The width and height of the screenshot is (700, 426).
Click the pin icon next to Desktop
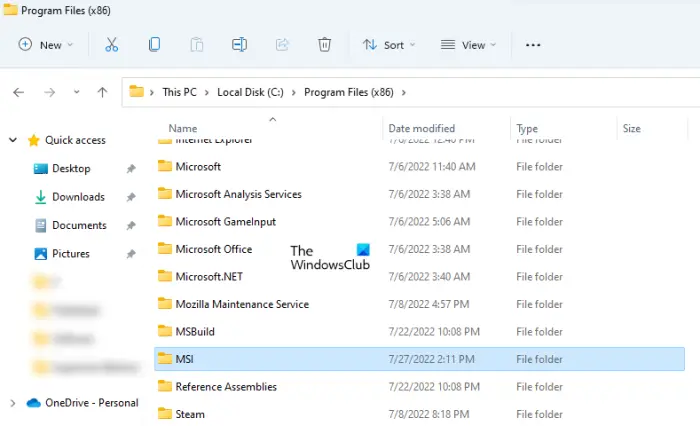coord(131,169)
